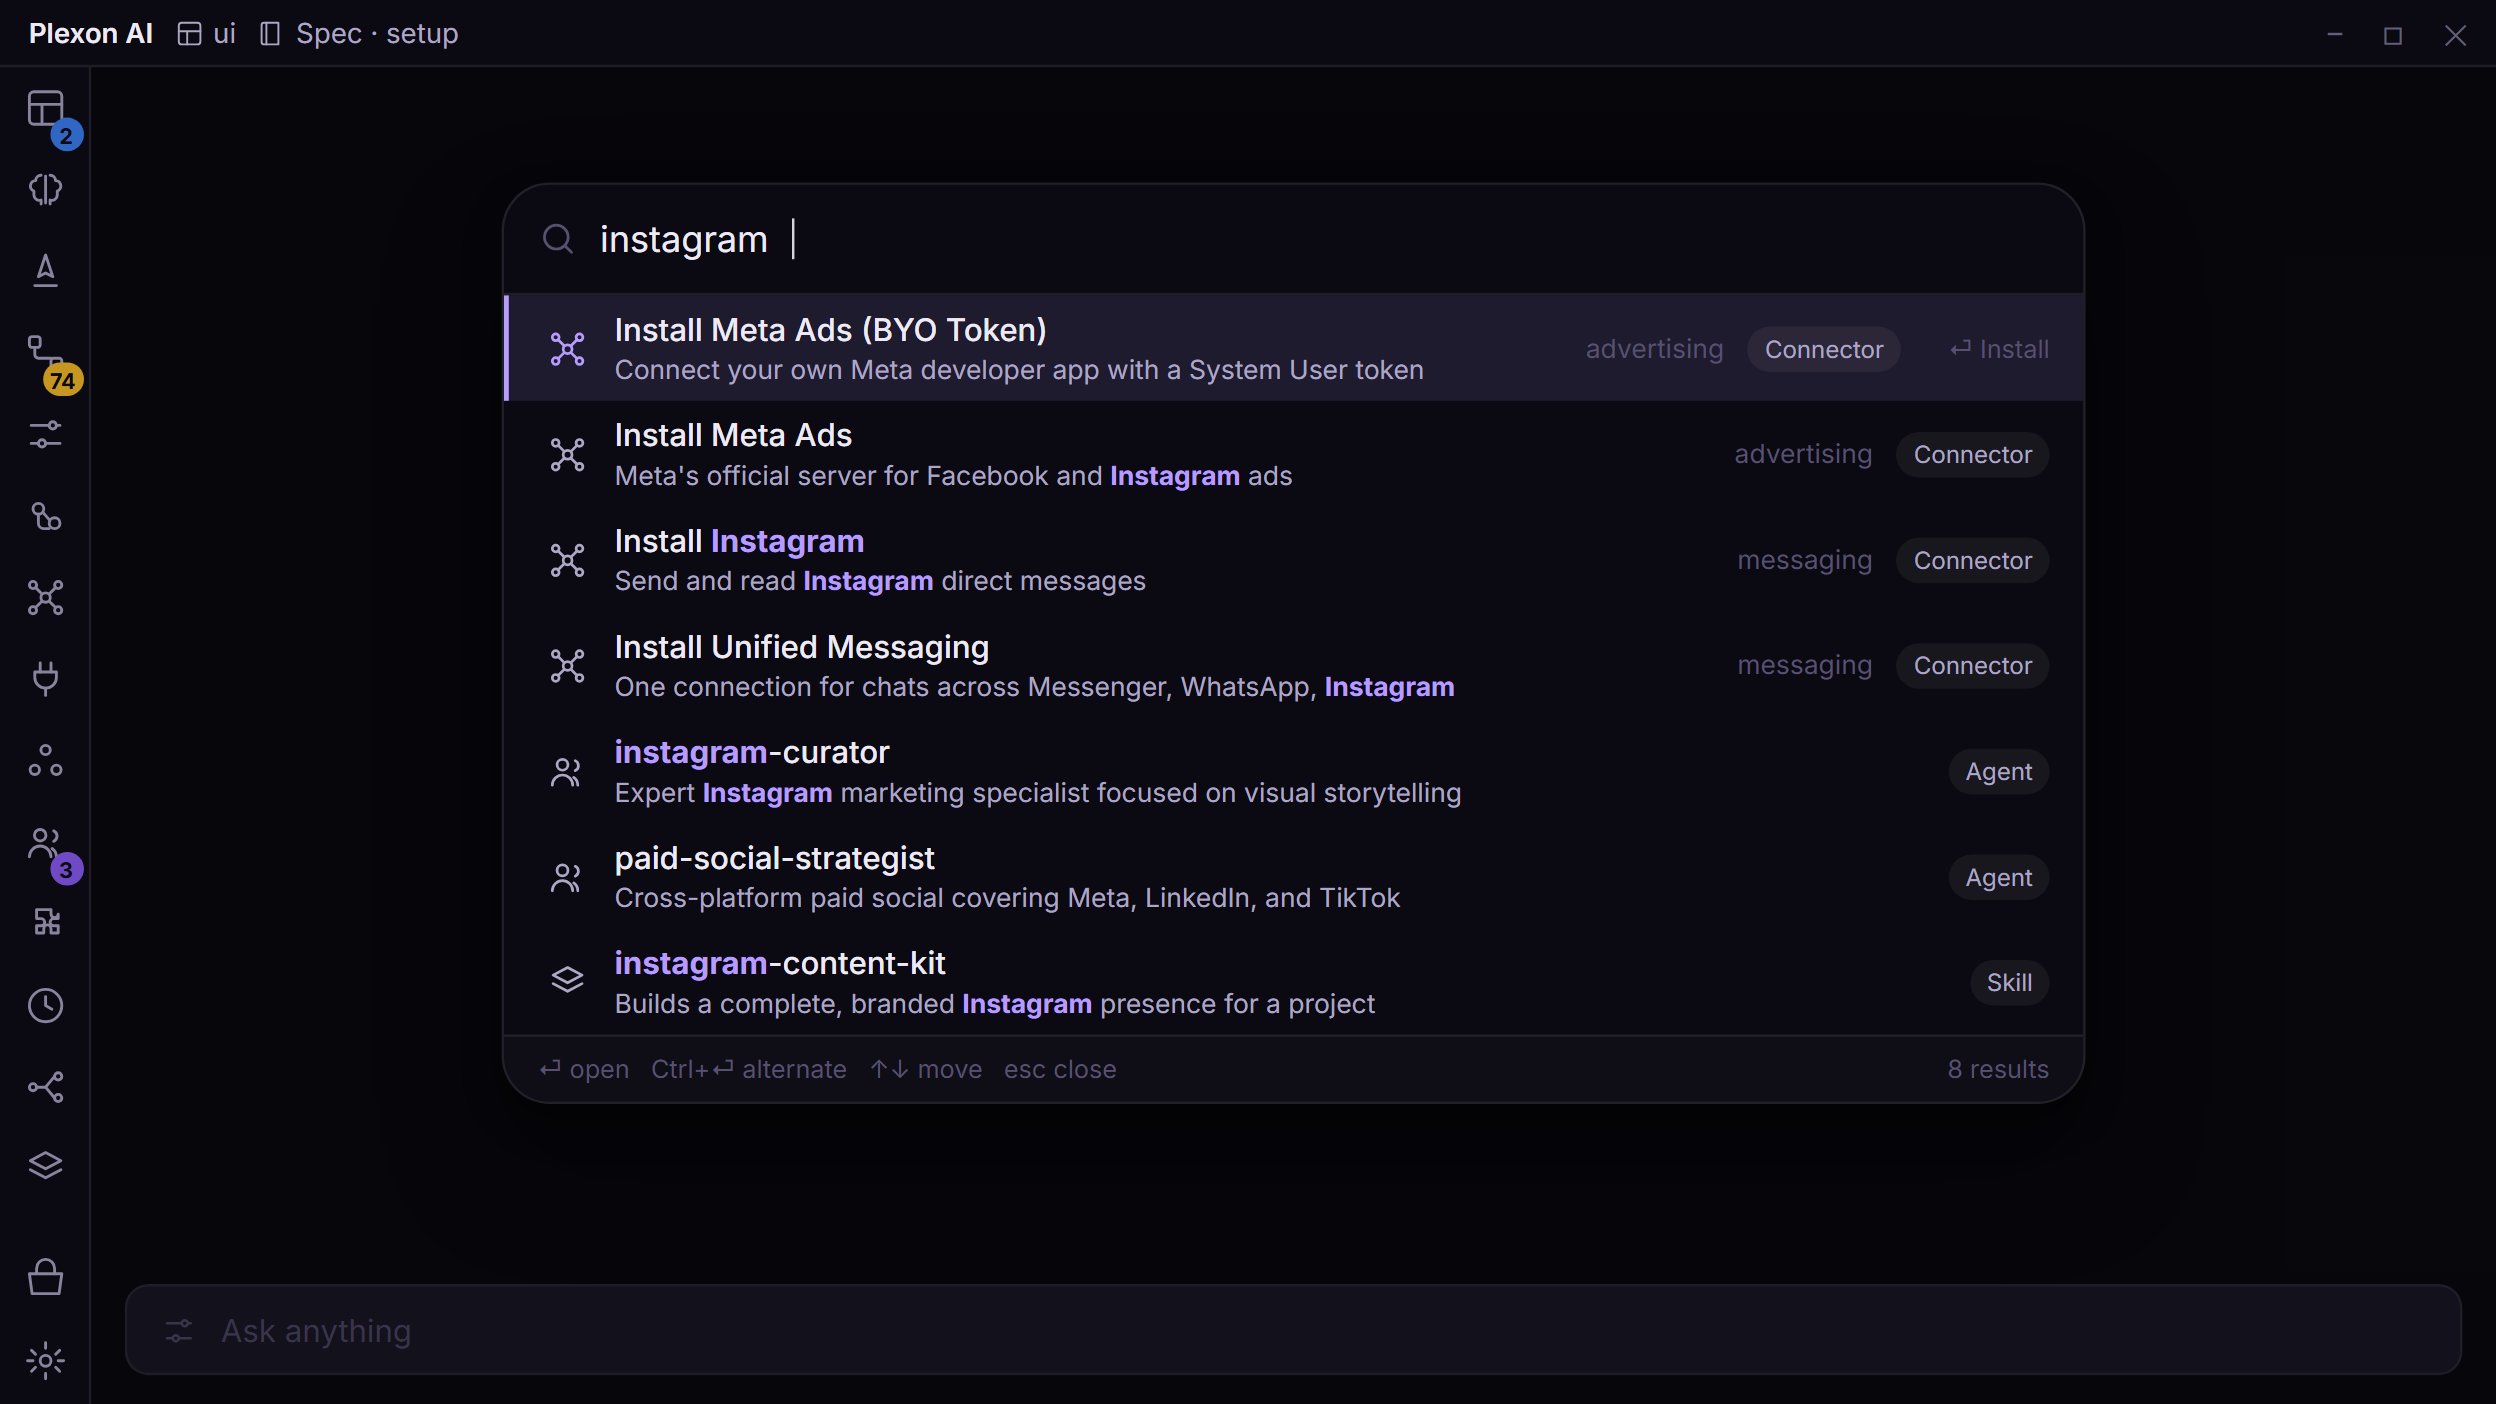The width and height of the screenshot is (2496, 1404).
Task: Click the 'open' hint in palette footer
Action: [x=584, y=1069]
